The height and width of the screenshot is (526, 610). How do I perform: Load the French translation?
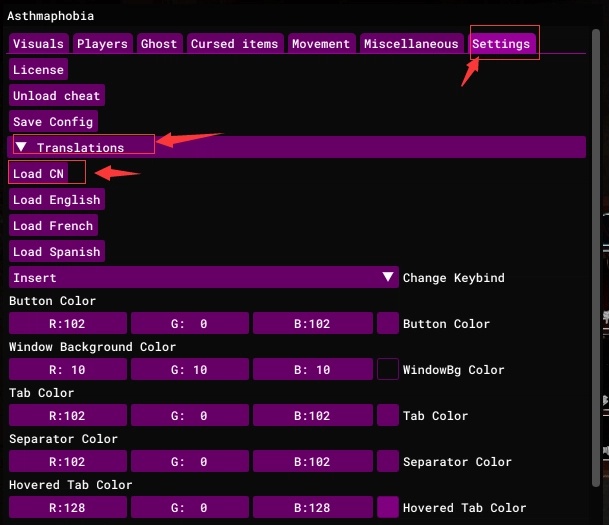point(53,226)
